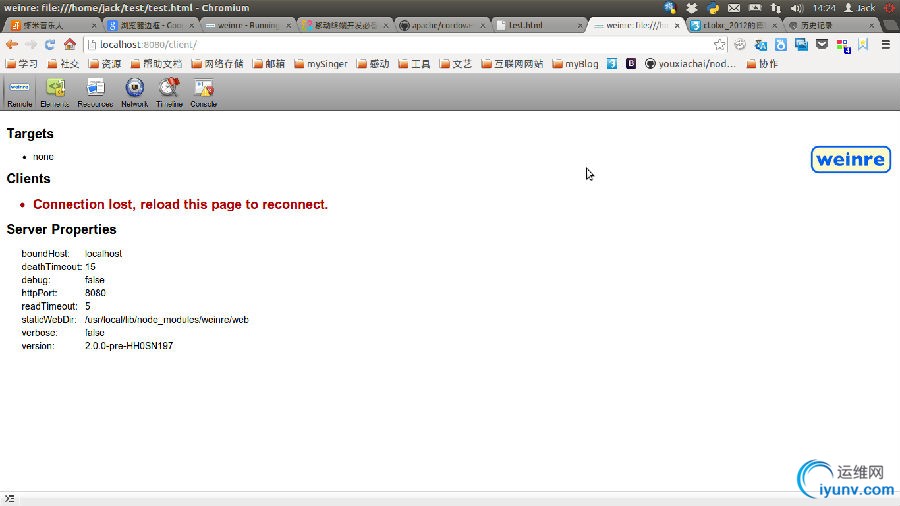Viewport: 900px width, 506px height.
Task: Click the screenshot pictures extension icon
Action: [x=801, y=44]
